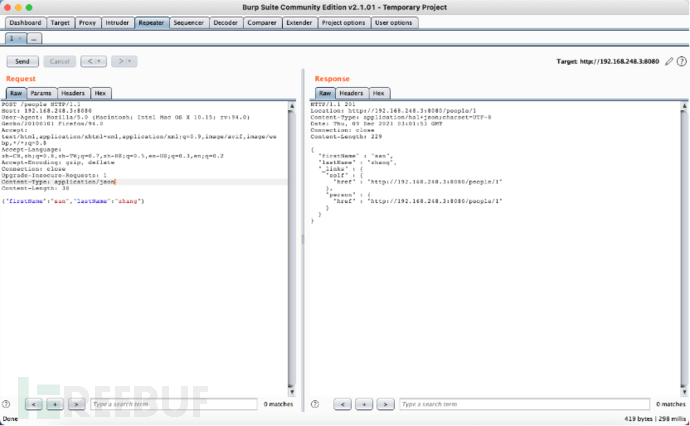This screenshot has width=690, height=426.
Task: Click the Target URL label
Action: pyautogui.click(x=608, y=62)
